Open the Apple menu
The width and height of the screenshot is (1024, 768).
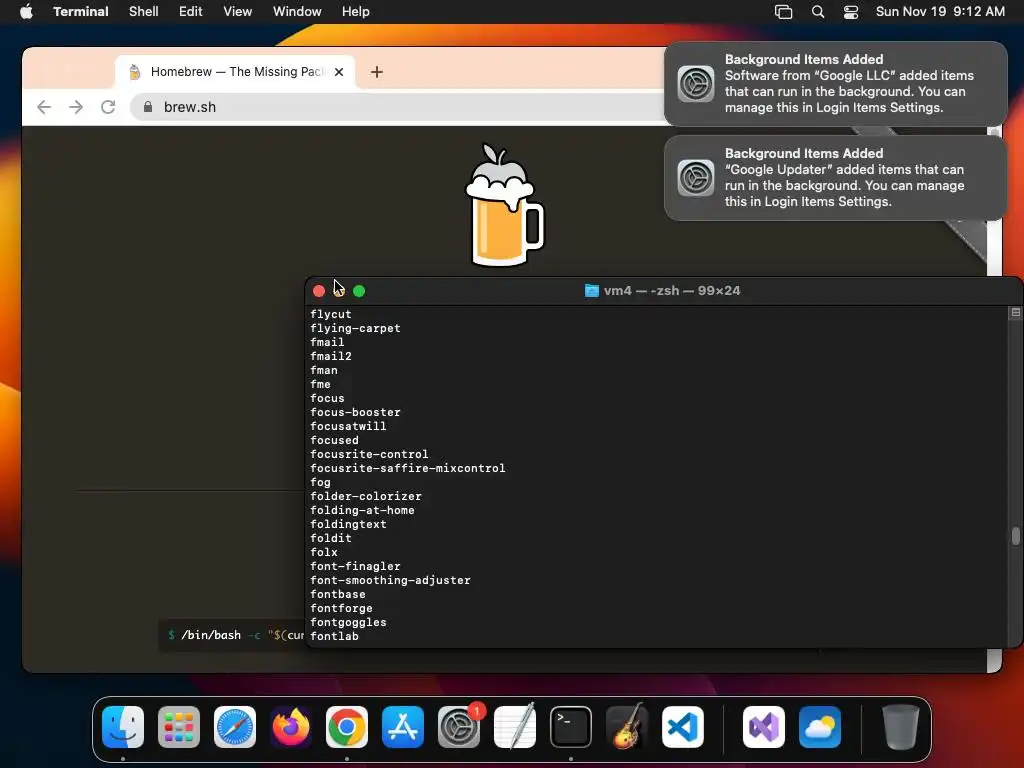point(26,11)
